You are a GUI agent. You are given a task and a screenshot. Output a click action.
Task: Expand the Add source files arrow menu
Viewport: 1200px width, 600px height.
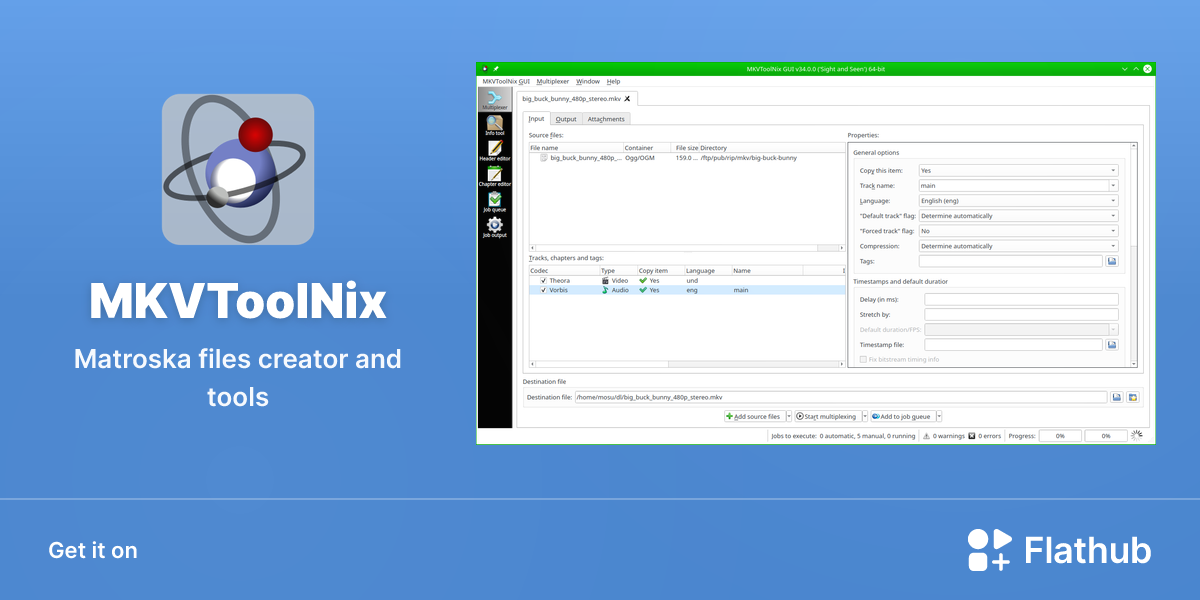[789, 416]
